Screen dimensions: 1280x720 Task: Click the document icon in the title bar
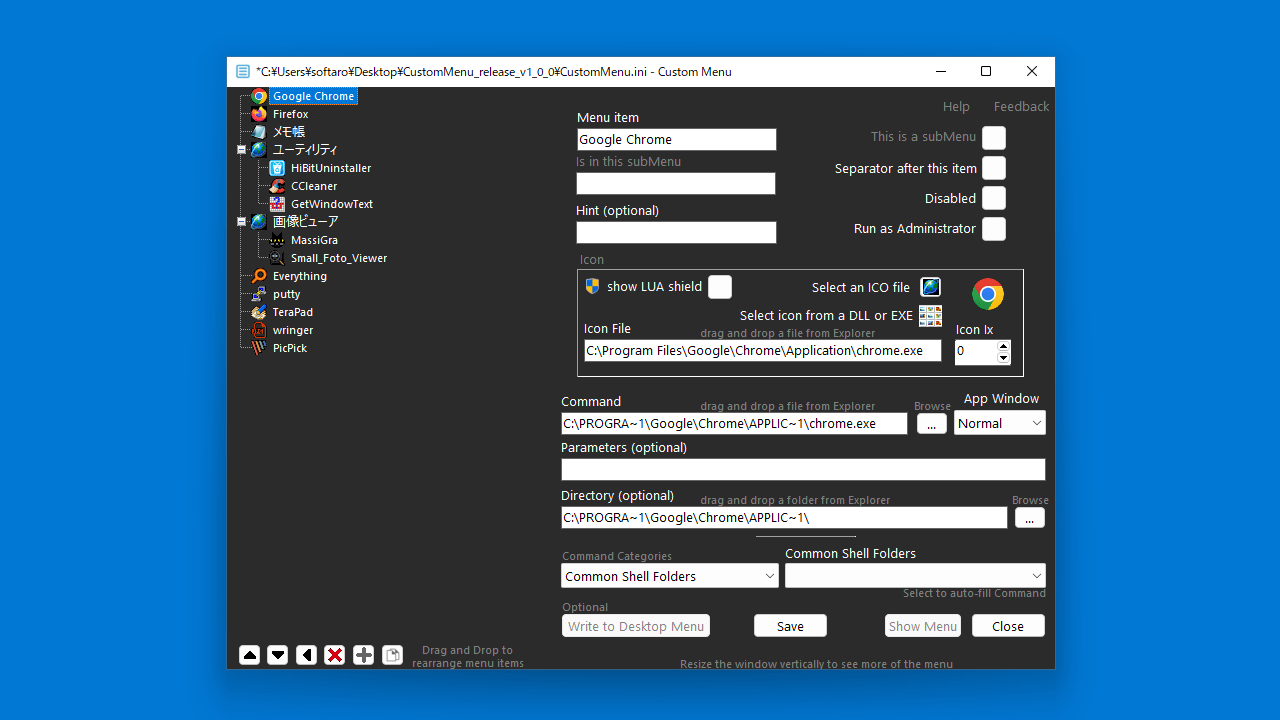[x=243, y=72]
